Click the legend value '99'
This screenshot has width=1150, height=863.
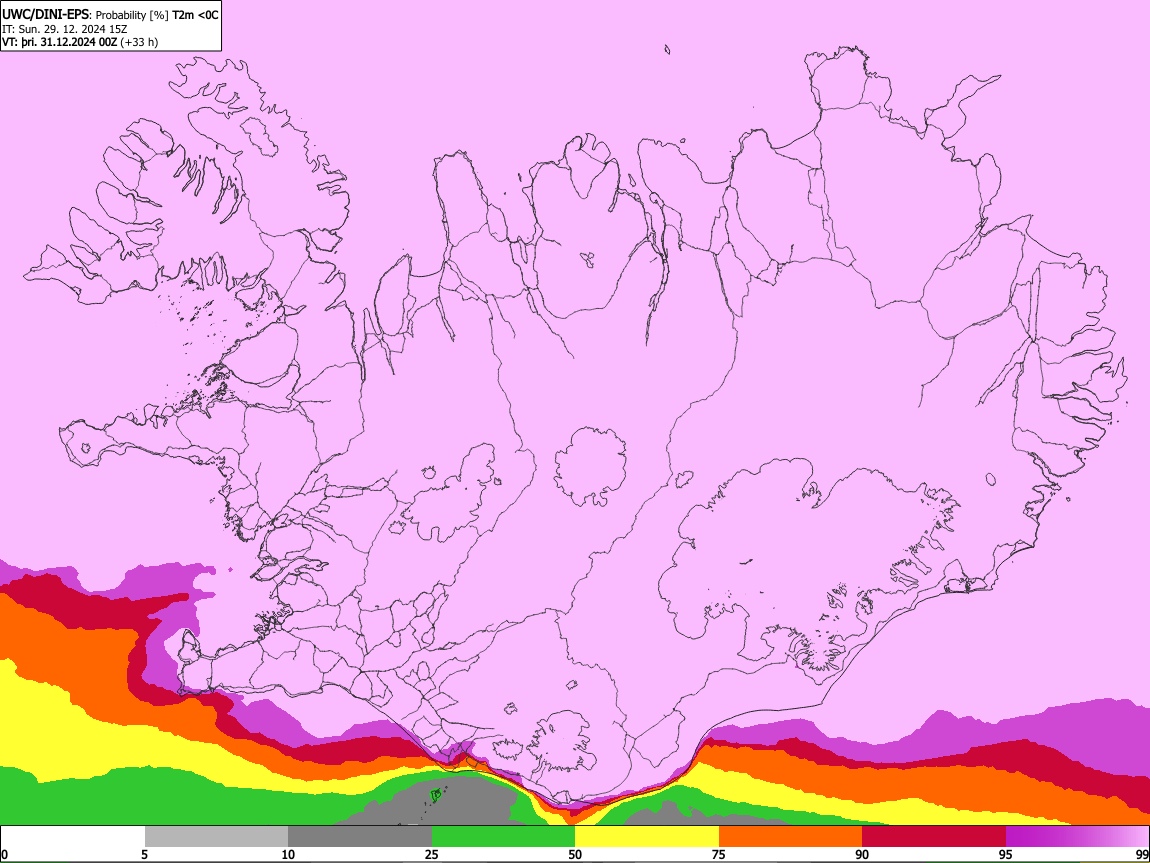click(x=1141, y=855)
